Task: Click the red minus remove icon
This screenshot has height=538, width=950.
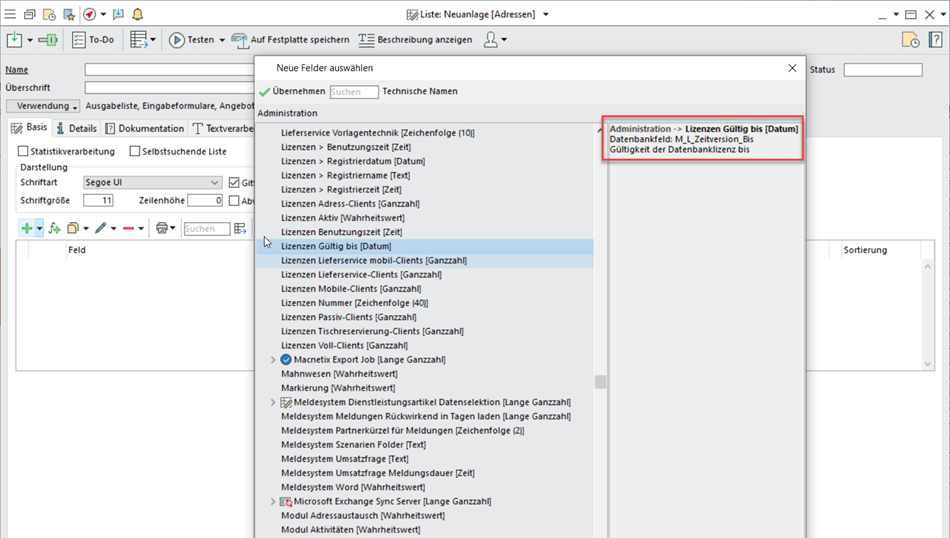Action: point(128,229)
